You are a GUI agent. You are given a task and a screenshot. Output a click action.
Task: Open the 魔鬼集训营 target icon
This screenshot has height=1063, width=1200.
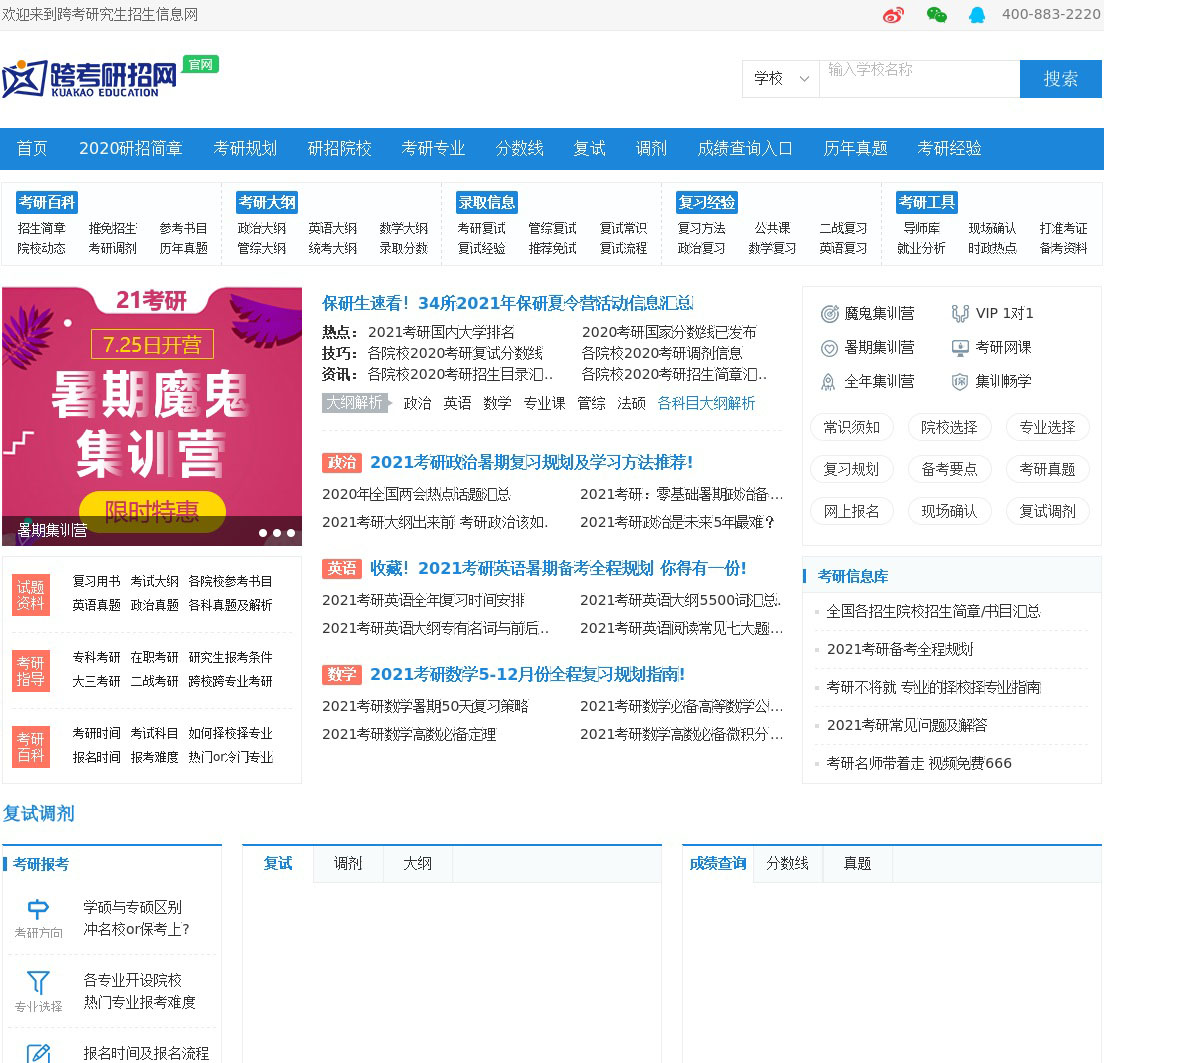point(829,314)
